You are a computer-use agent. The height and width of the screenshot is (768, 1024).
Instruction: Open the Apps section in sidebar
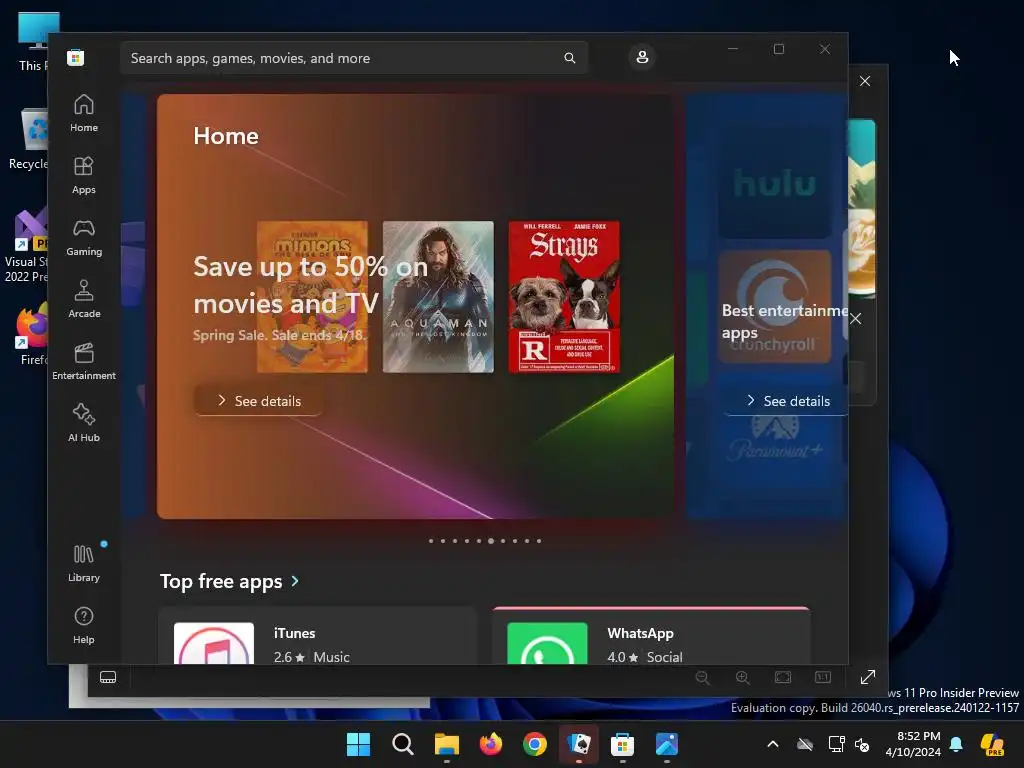point(84,176)
